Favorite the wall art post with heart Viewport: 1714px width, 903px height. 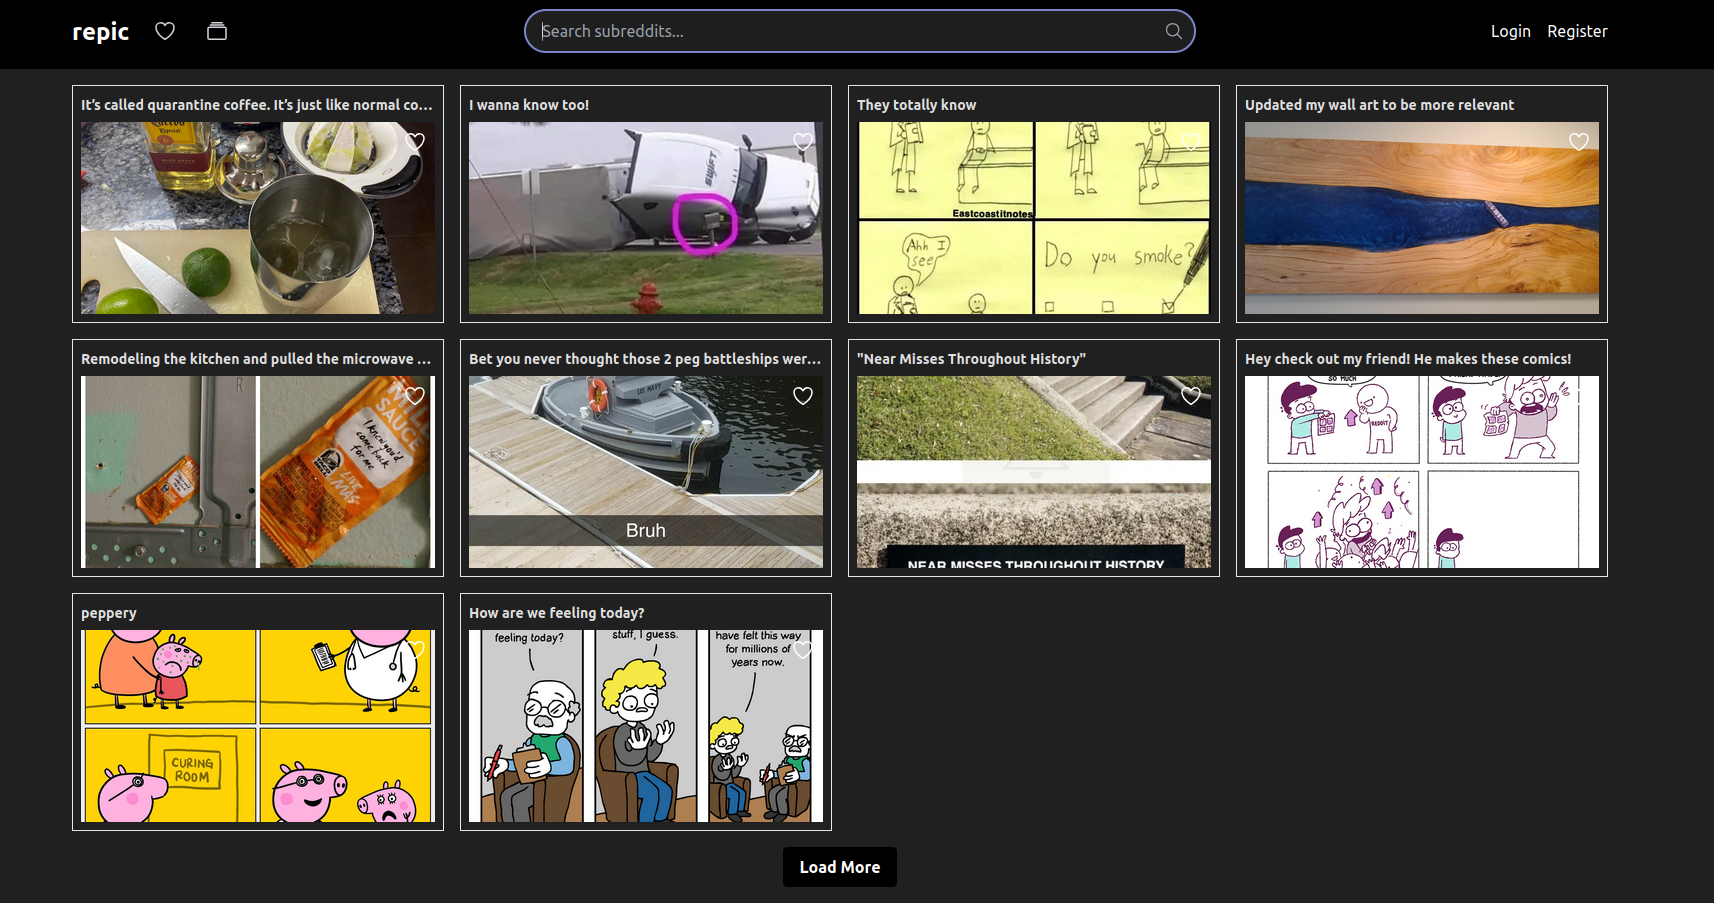tap(1578, 142)
